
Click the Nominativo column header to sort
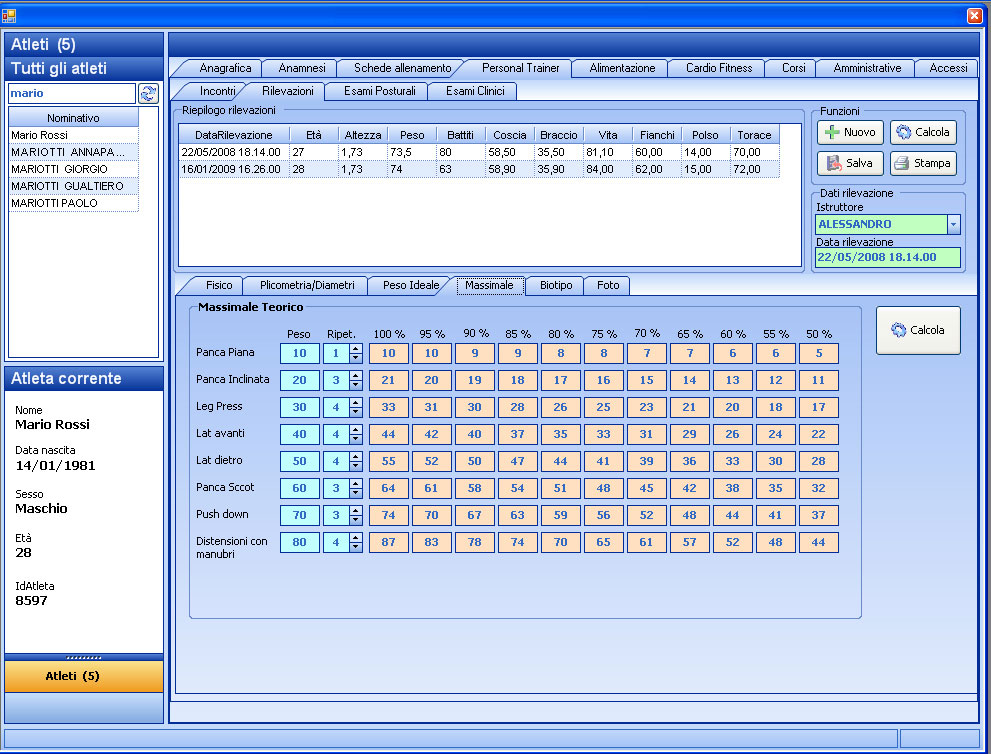[x=73, y=118]
